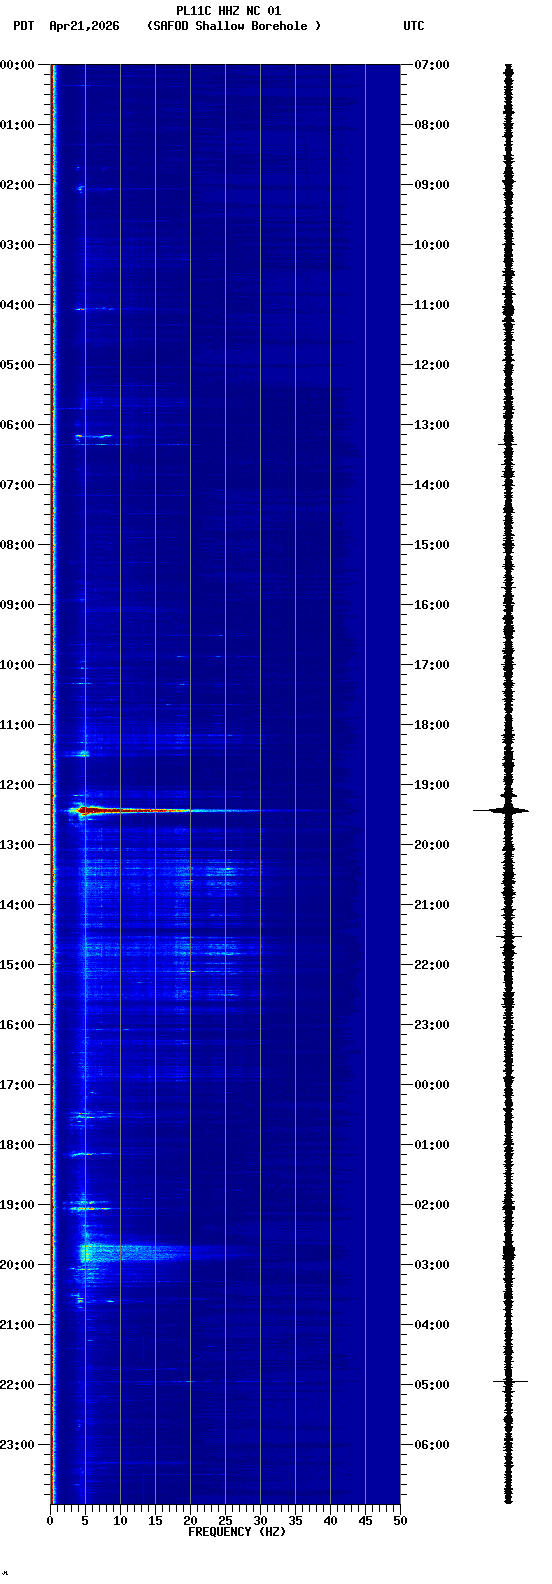Image resolution: width=552 pixels, height=1584 pixels.
Task: Select the UTC axis '19:00' time label
Action: click(432, 785)
